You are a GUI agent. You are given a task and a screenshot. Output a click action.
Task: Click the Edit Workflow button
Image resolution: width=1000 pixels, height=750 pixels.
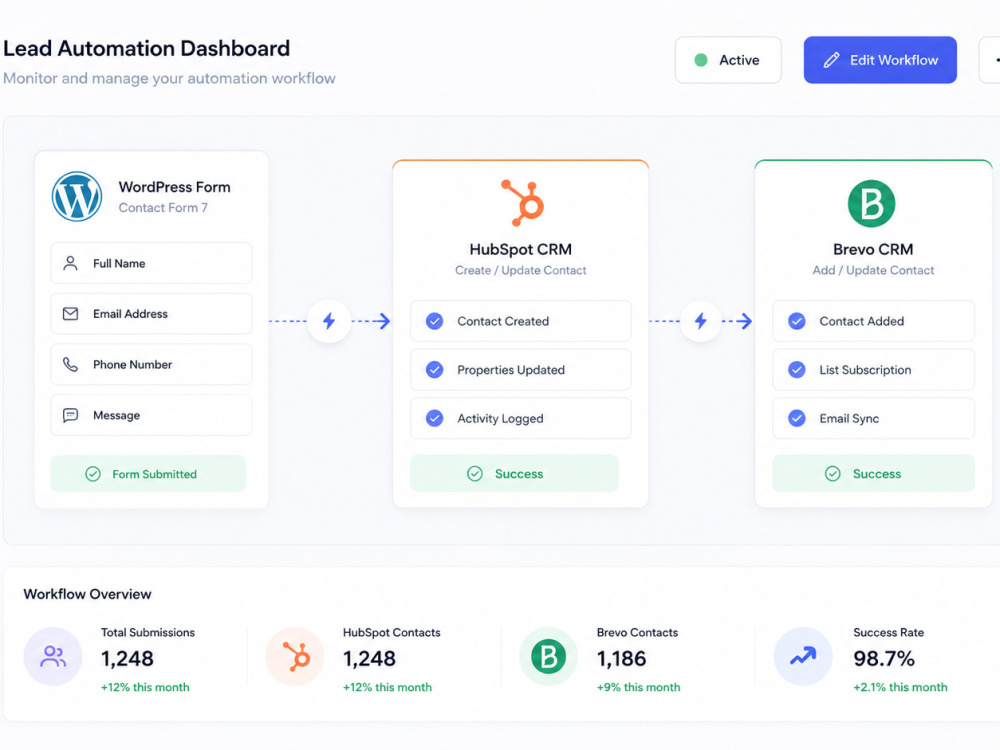click(x=879, y=60)
